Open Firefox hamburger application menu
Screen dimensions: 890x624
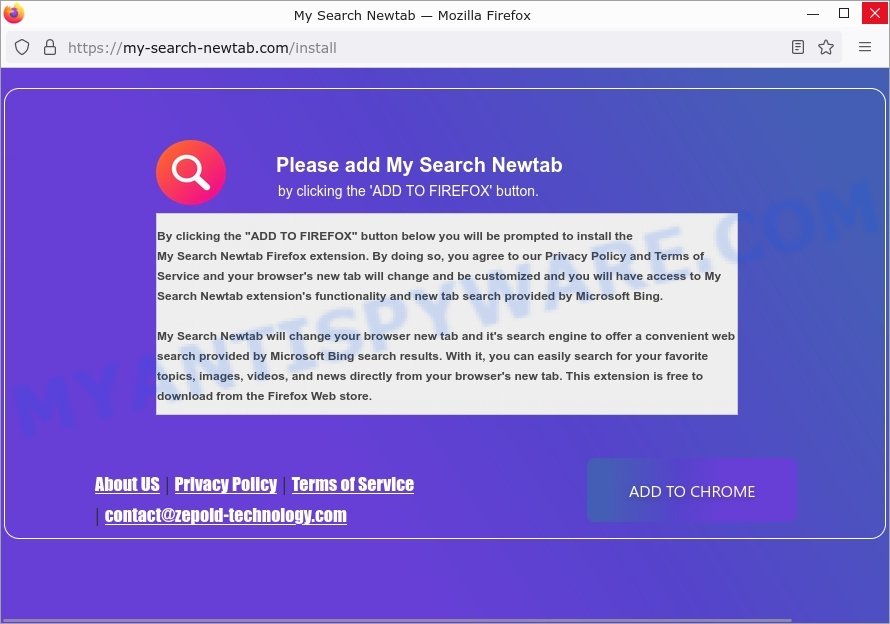point(864,47)
